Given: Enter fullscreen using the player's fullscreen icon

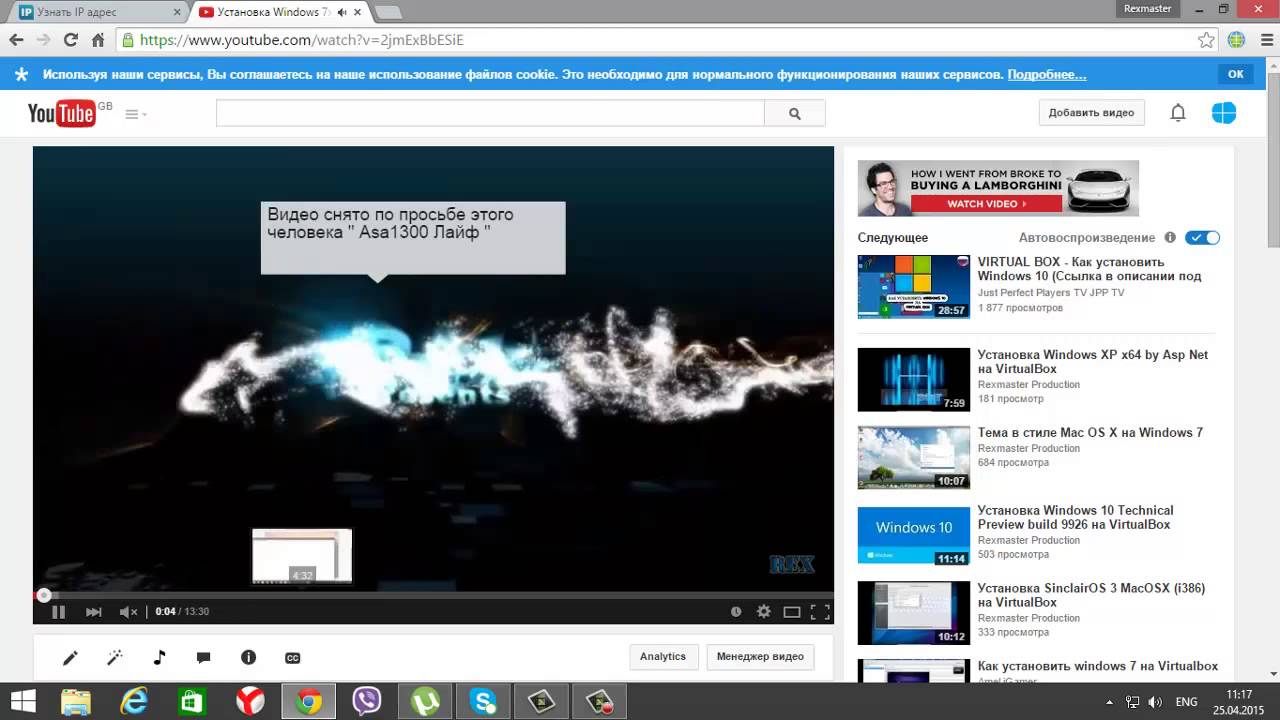Looking at the screenshot, I should [820, 612].
